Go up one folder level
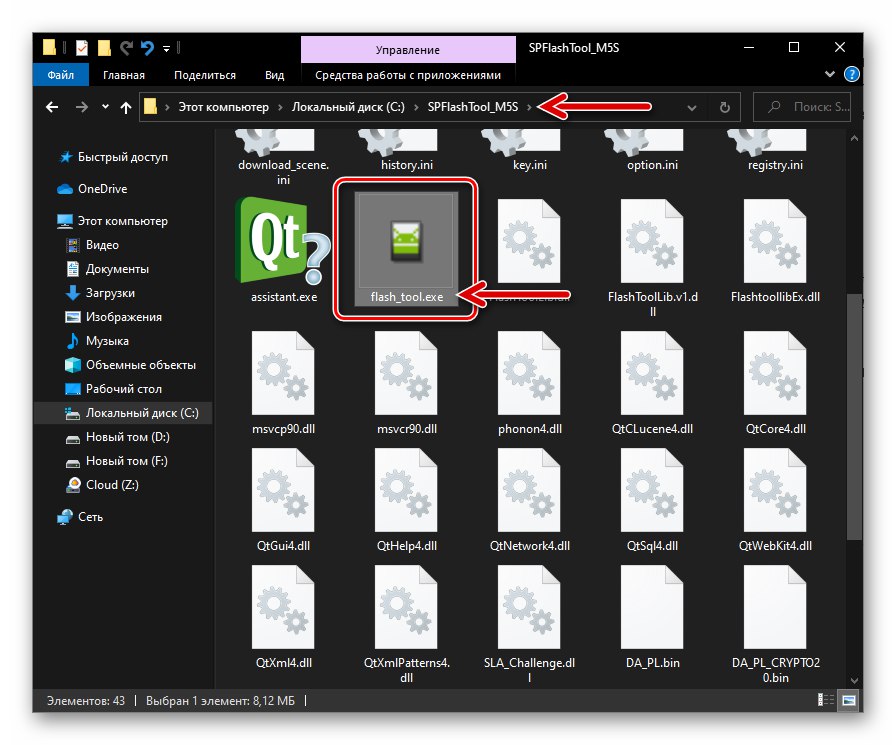Screen dimensions: 896x745 126,107
